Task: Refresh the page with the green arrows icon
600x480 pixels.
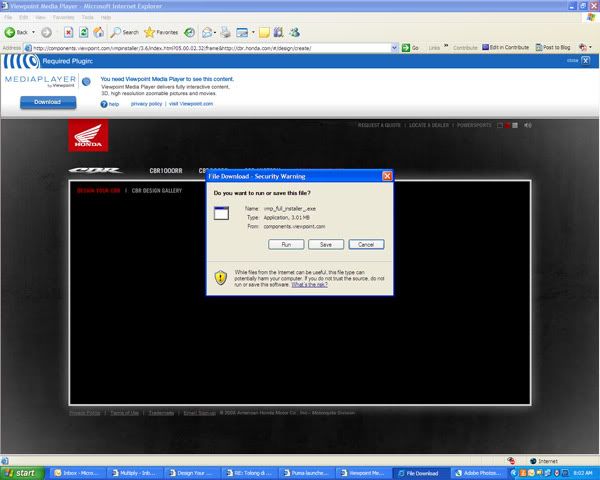Action: coord(83,33)
